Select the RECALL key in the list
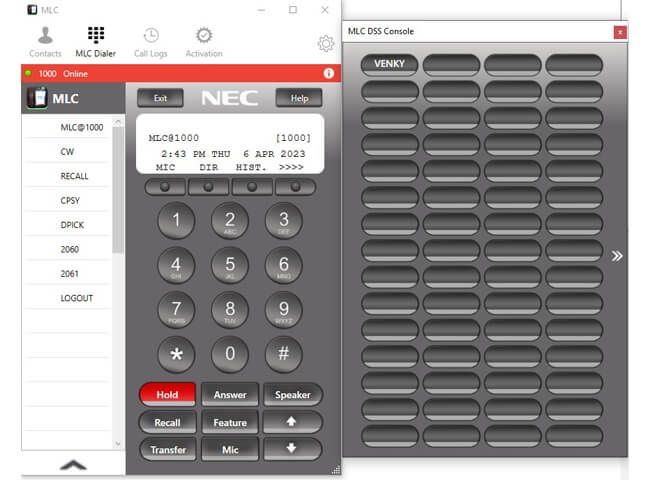The height and width of the screenshot is (500, 650). [67, 176]
